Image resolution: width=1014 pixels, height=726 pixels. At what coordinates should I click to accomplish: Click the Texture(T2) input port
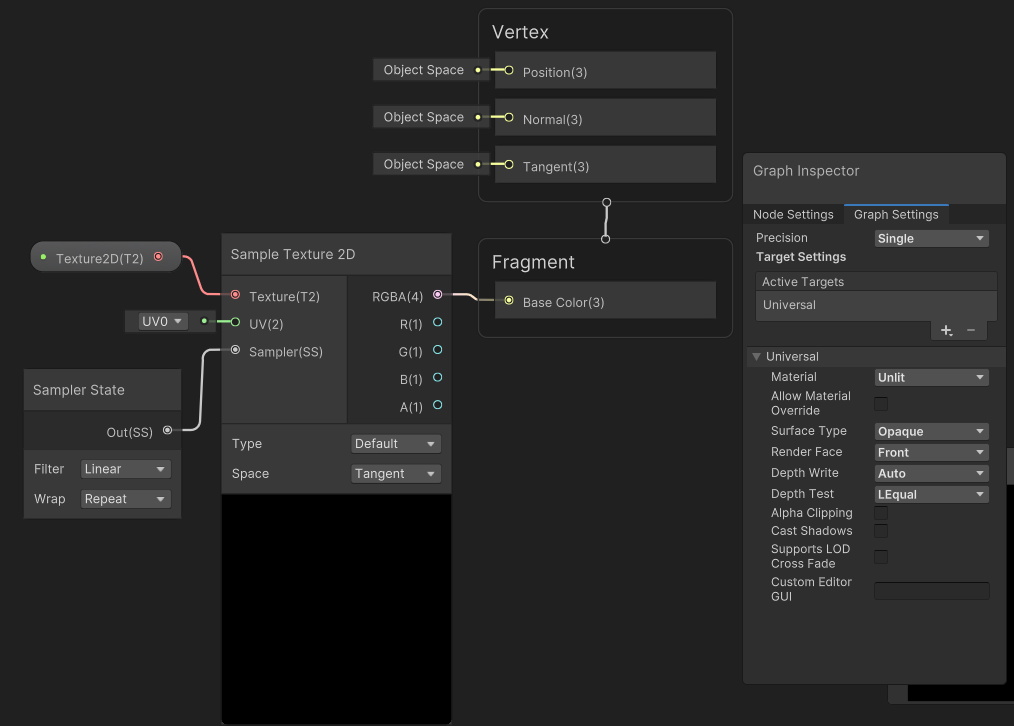(236, 296)
